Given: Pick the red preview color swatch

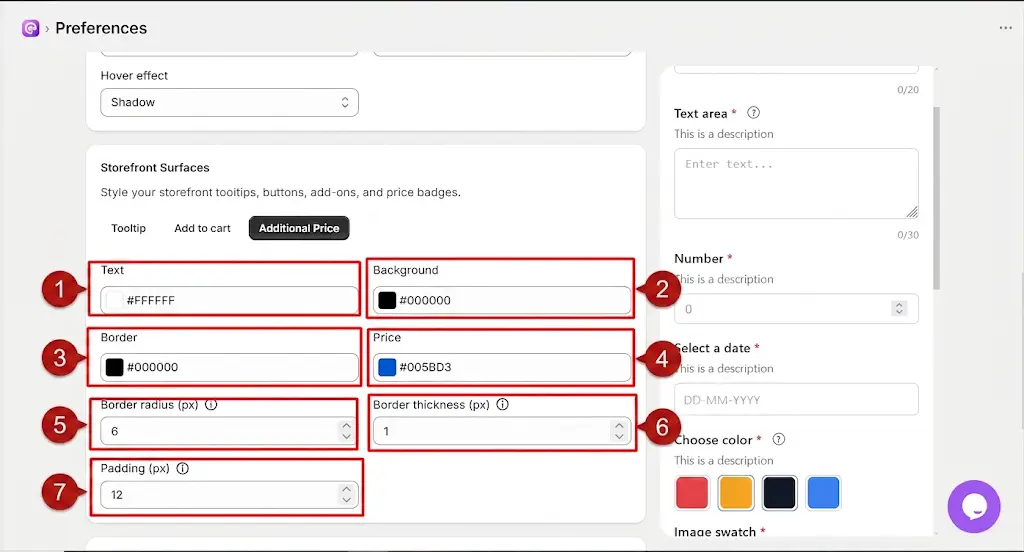Looking at the screenshot, I should point(692,493).
